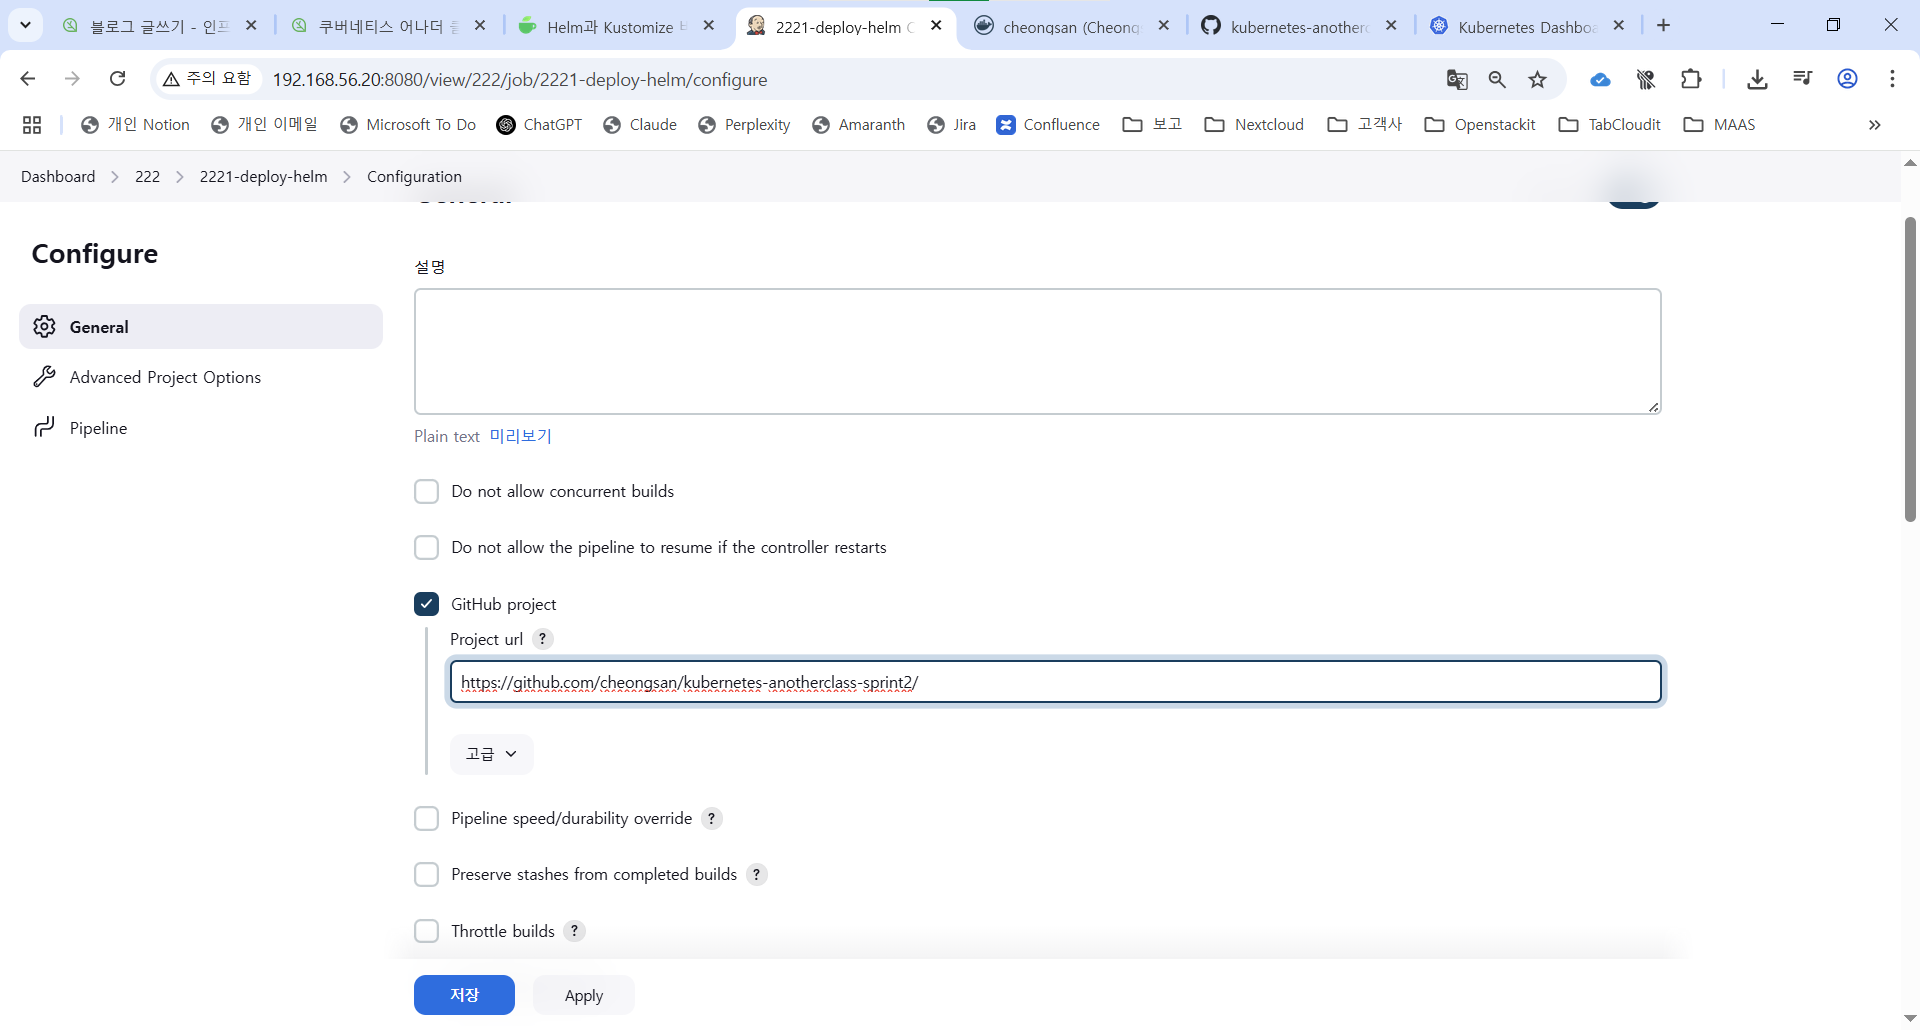Image resolution: width=1920 pixels, height=1030 pixels.
Task: Open the Chrome three-dot menu
Action: pyautogui.click(x=1892, y=79)
